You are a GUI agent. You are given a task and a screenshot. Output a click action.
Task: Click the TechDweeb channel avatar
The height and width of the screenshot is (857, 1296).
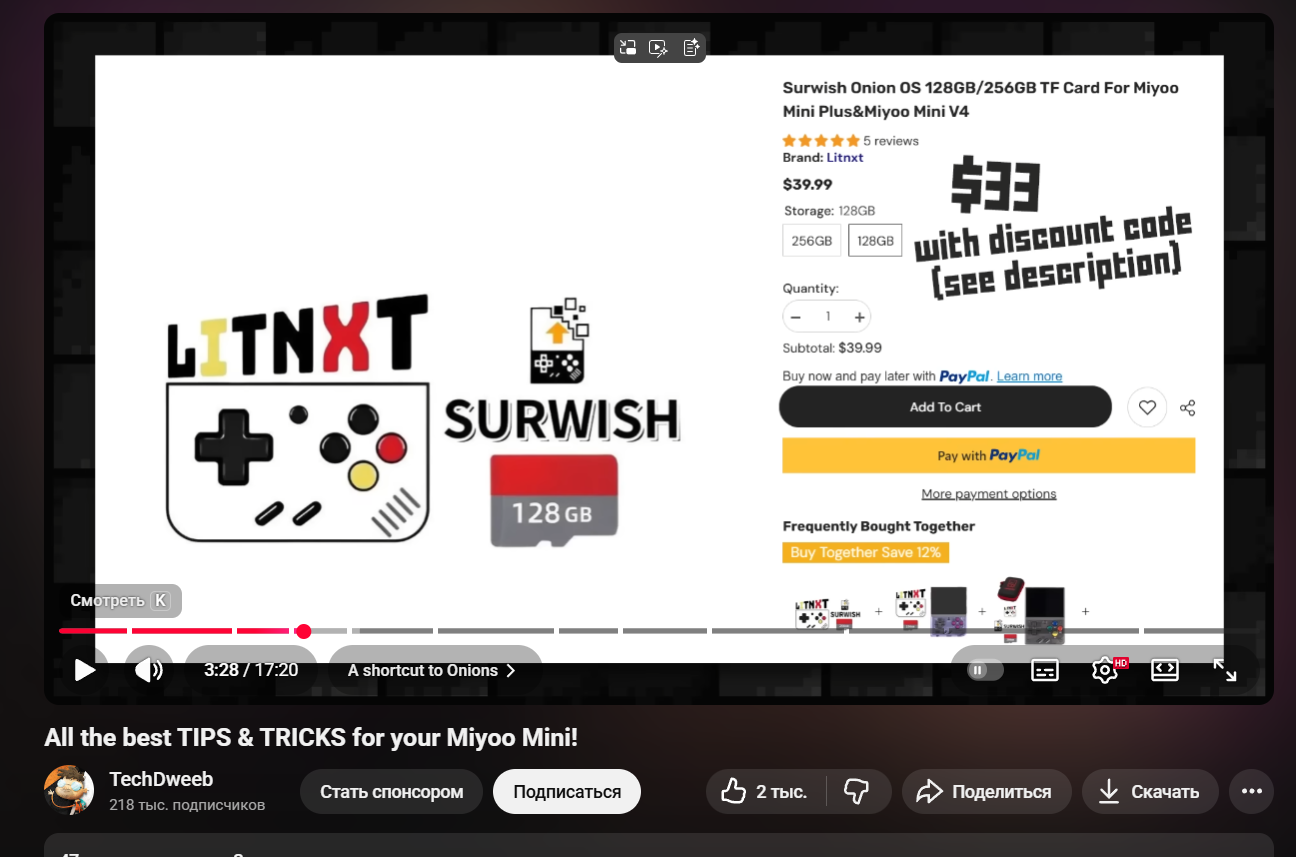69,790
